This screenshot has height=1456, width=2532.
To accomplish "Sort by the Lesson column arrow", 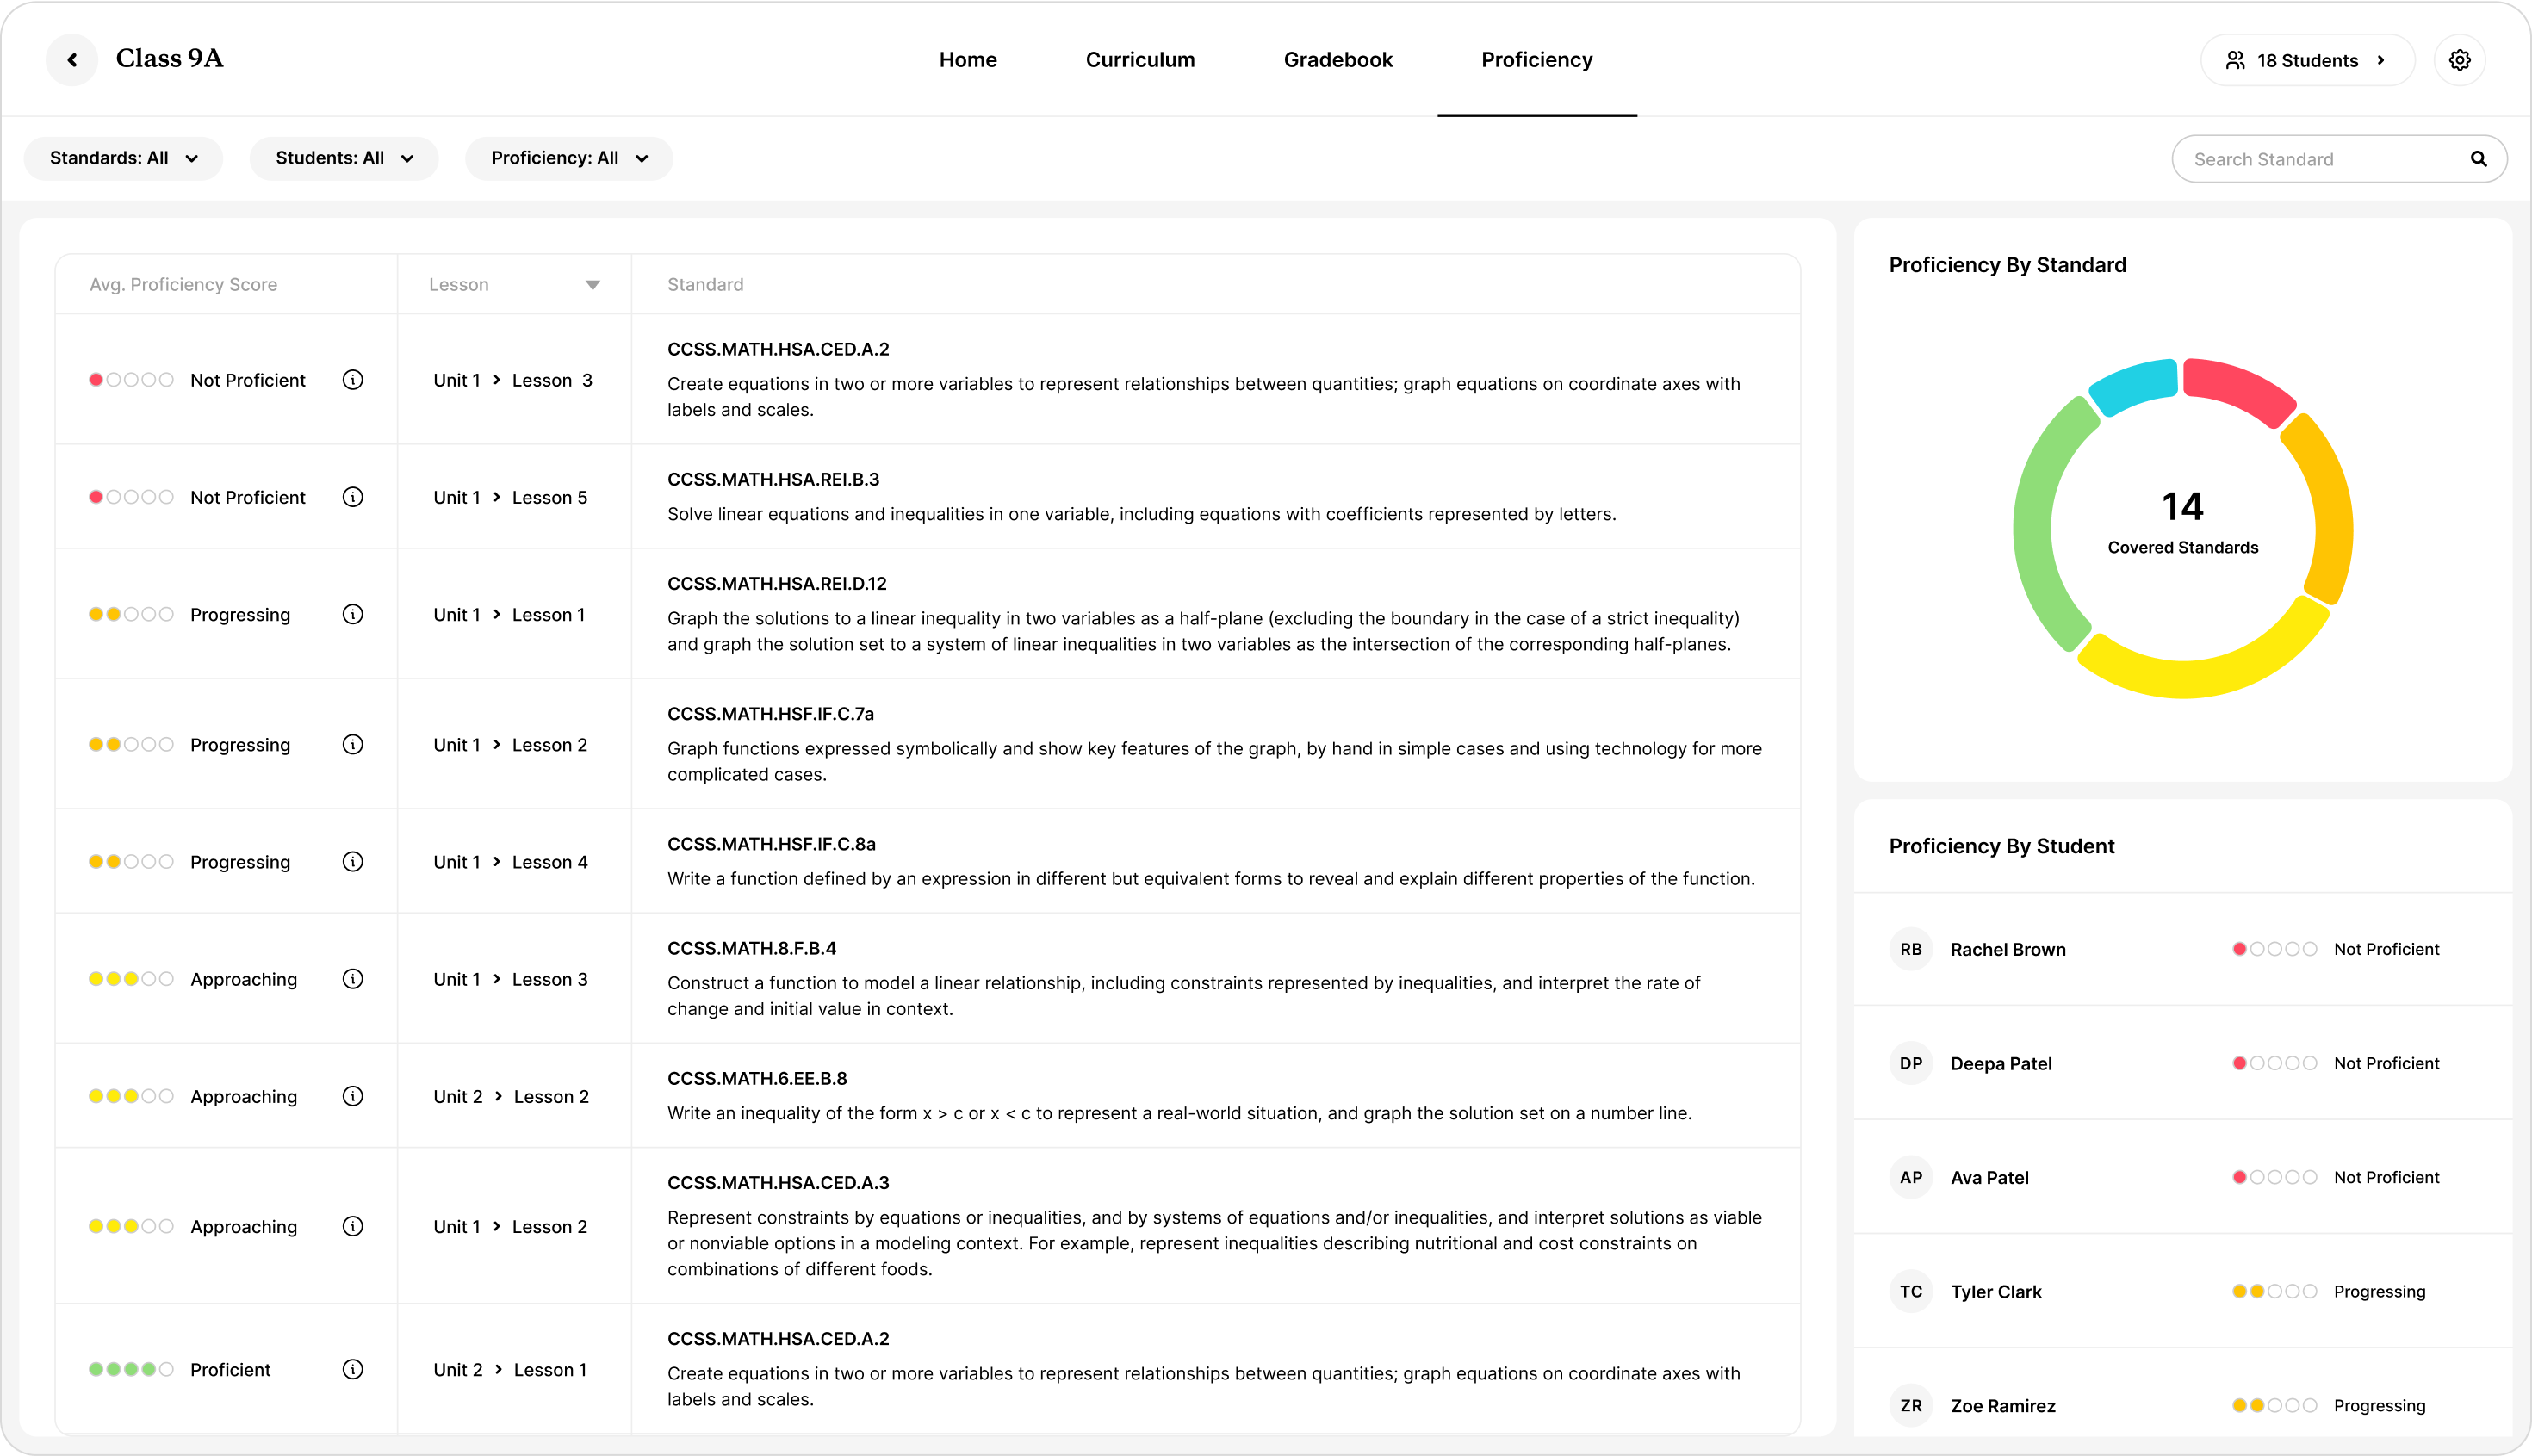I will click(592, 285).
